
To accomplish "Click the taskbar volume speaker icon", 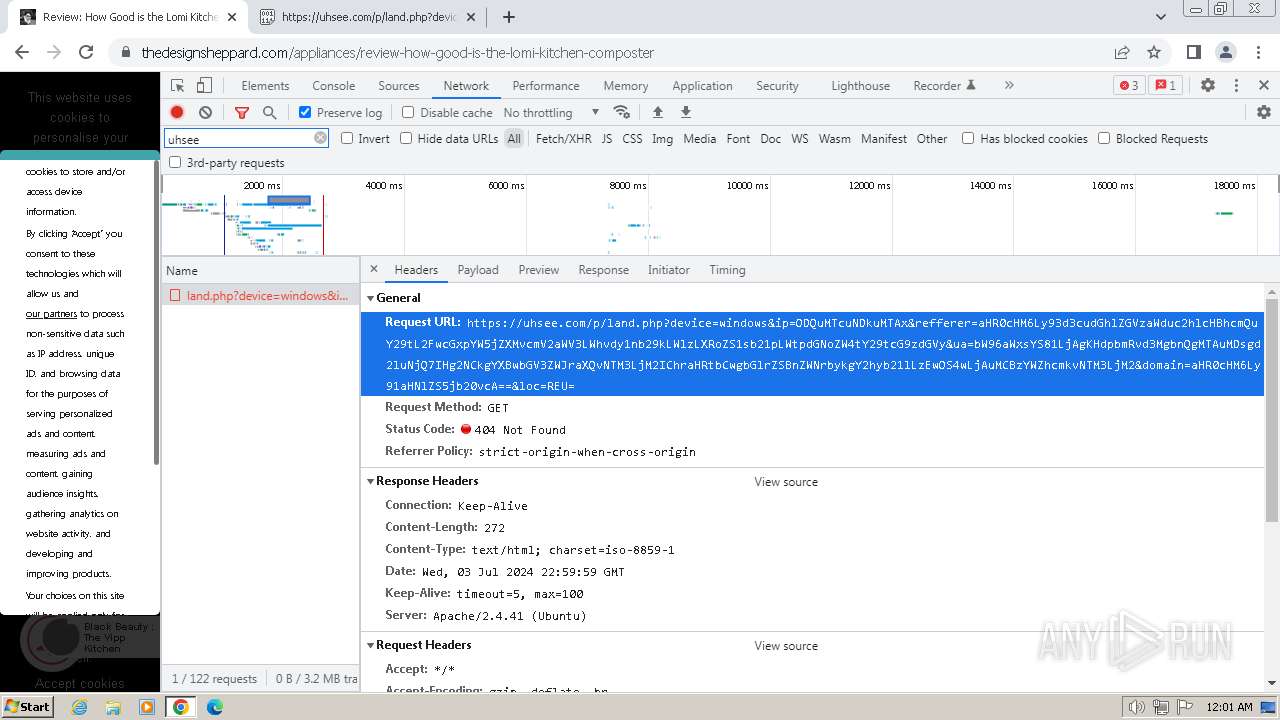I will pos(1136,707).
